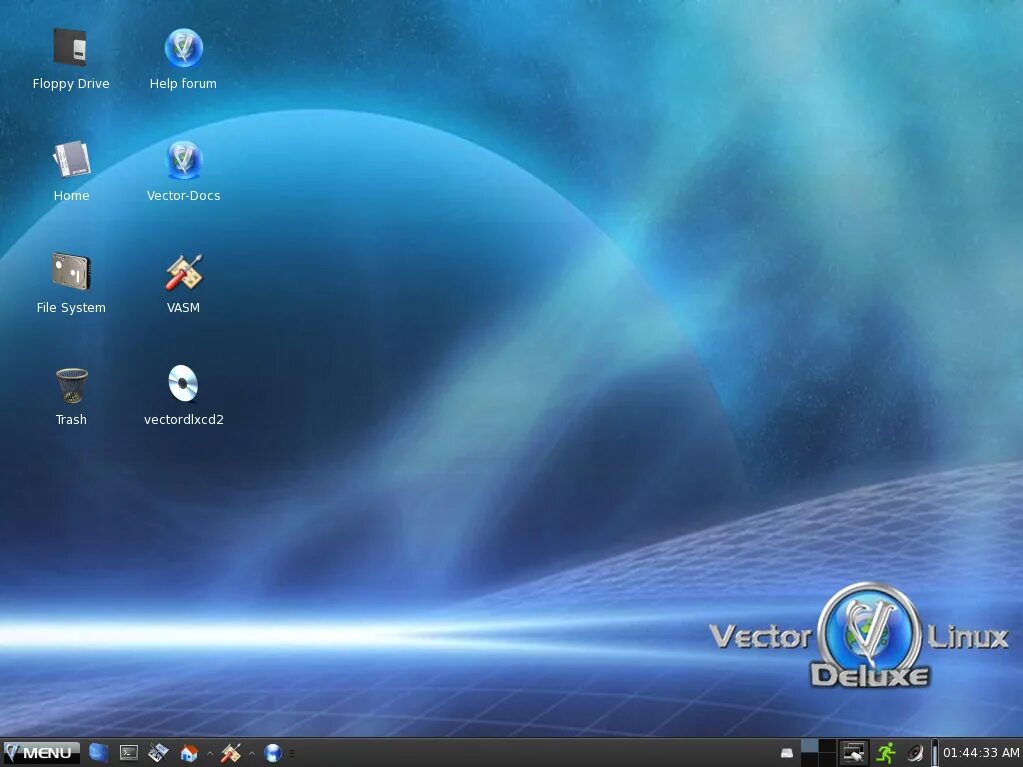This screenshot has height=767, width=1023.
Task: Select the Trash desktop icon
Action: coord(71,396)
